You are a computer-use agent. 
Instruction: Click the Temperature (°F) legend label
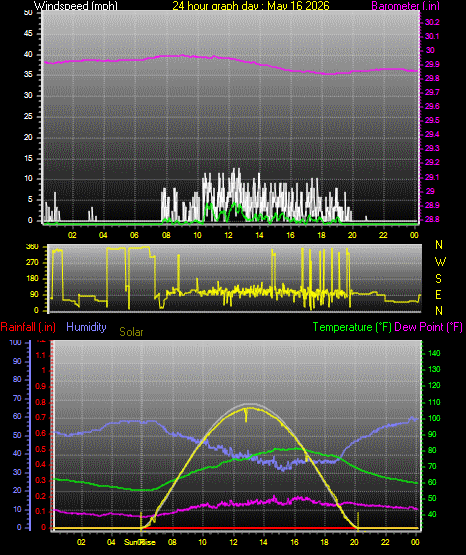click(352, 327)
